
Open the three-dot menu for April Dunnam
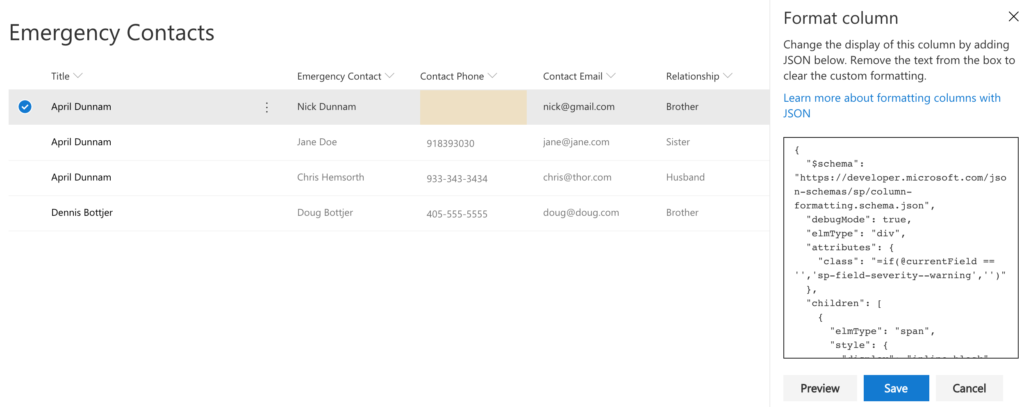click(266, 107)
